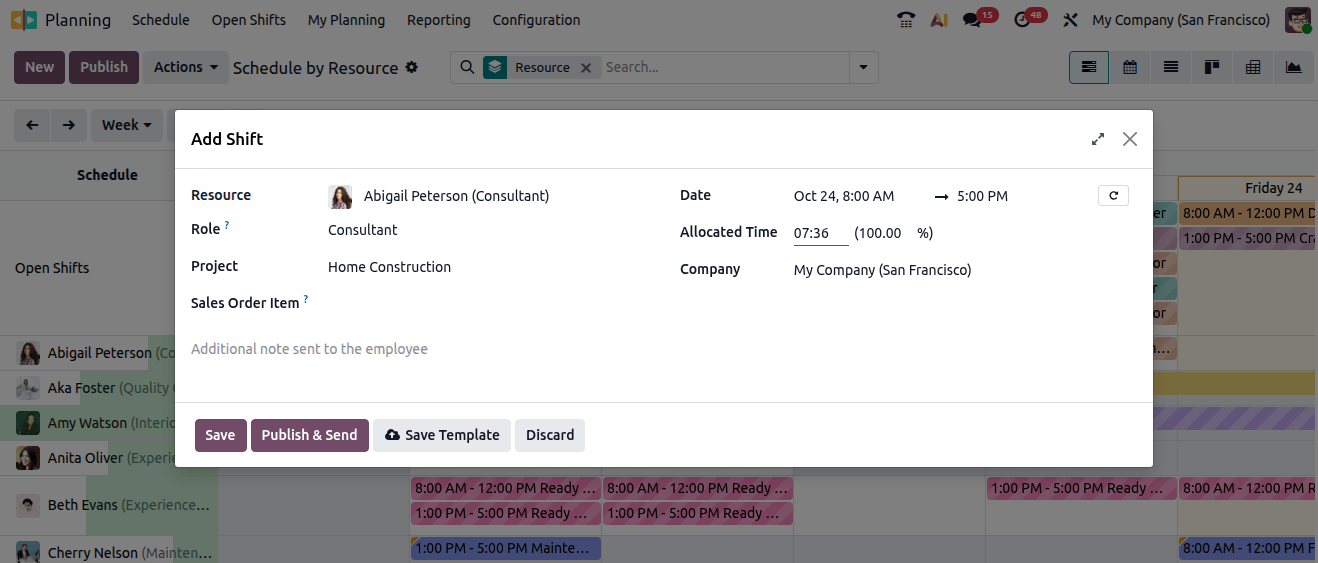Image resolution: width=1318 pixels, height=563 pixels.
Task: Click the repeat shift recurrence icon
Action: [x=1113, y=196]
